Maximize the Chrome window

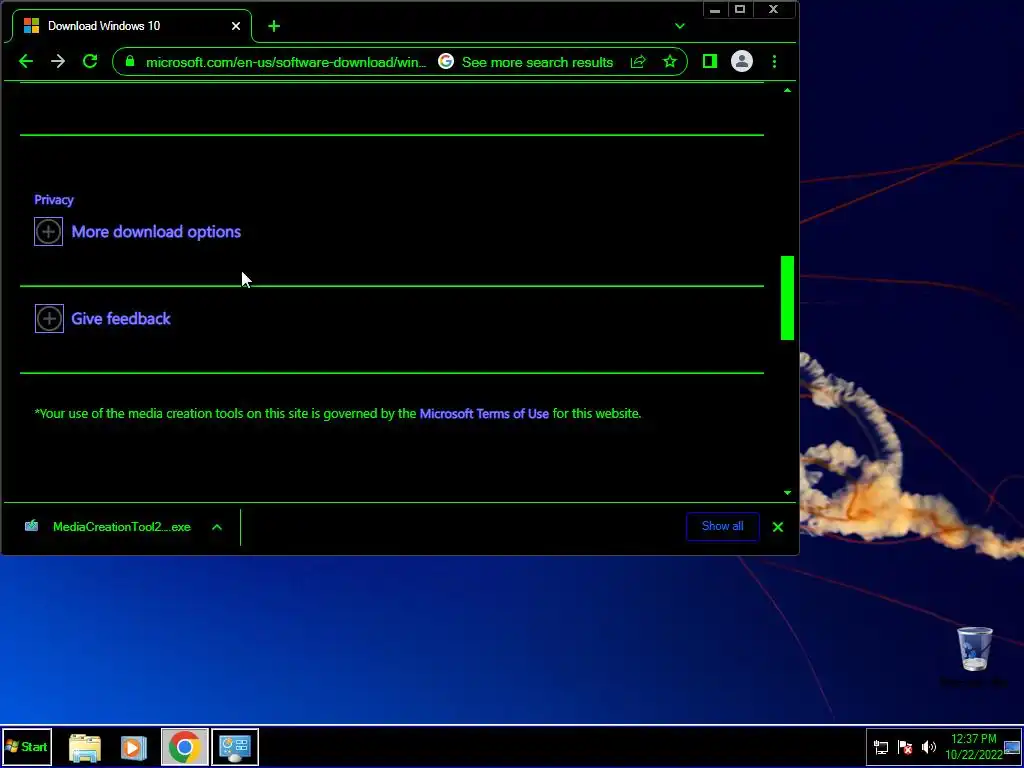pos(740,10)
